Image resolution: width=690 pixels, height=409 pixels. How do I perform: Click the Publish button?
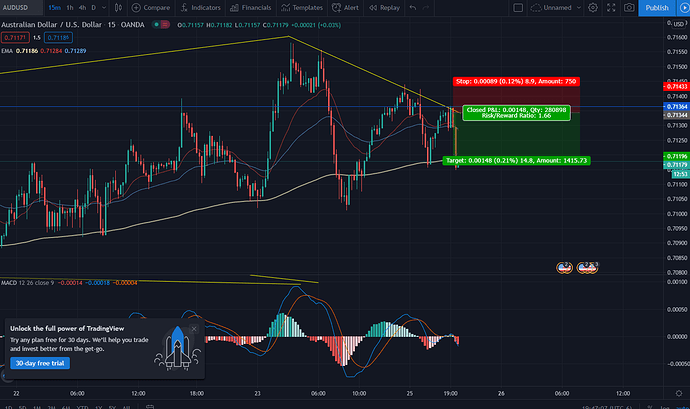point(657,7)
